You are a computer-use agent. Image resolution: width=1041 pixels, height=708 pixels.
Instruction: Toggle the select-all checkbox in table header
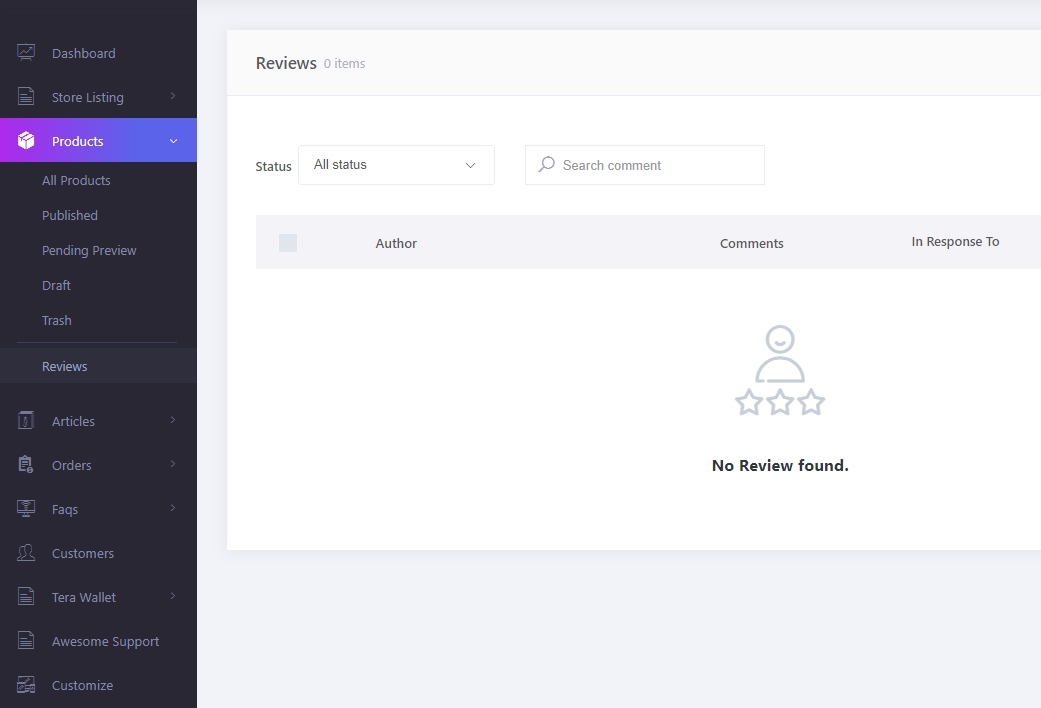tap(288, 243)
